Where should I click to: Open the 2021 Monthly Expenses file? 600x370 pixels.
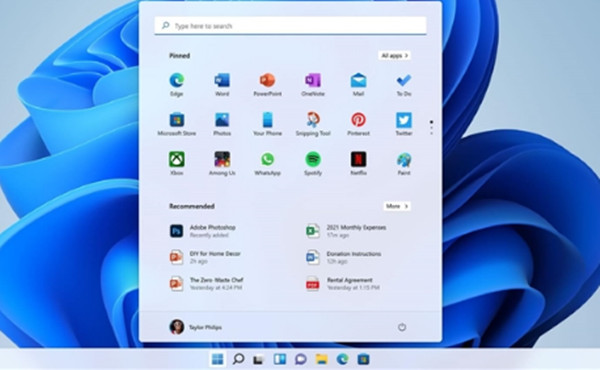(346, 231)
